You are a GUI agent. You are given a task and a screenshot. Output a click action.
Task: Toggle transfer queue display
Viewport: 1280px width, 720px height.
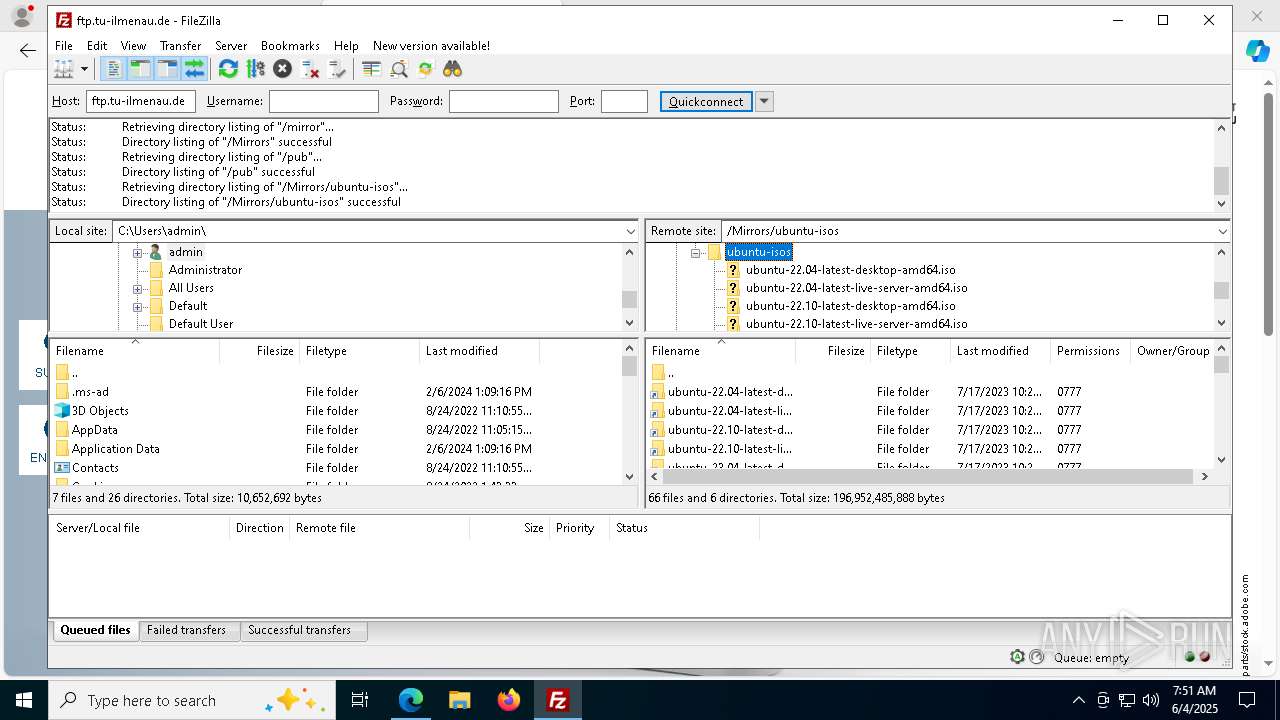(194, 69)
